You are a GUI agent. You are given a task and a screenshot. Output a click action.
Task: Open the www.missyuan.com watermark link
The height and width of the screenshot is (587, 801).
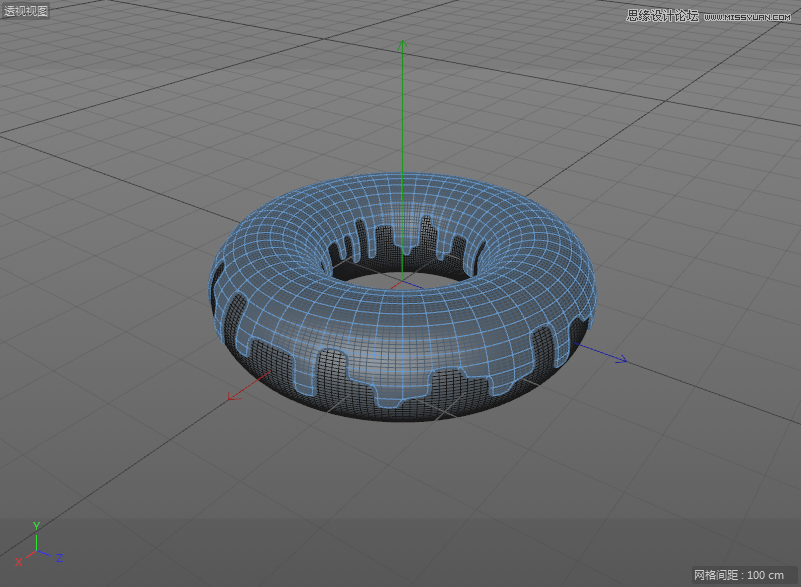pos(747,17)
